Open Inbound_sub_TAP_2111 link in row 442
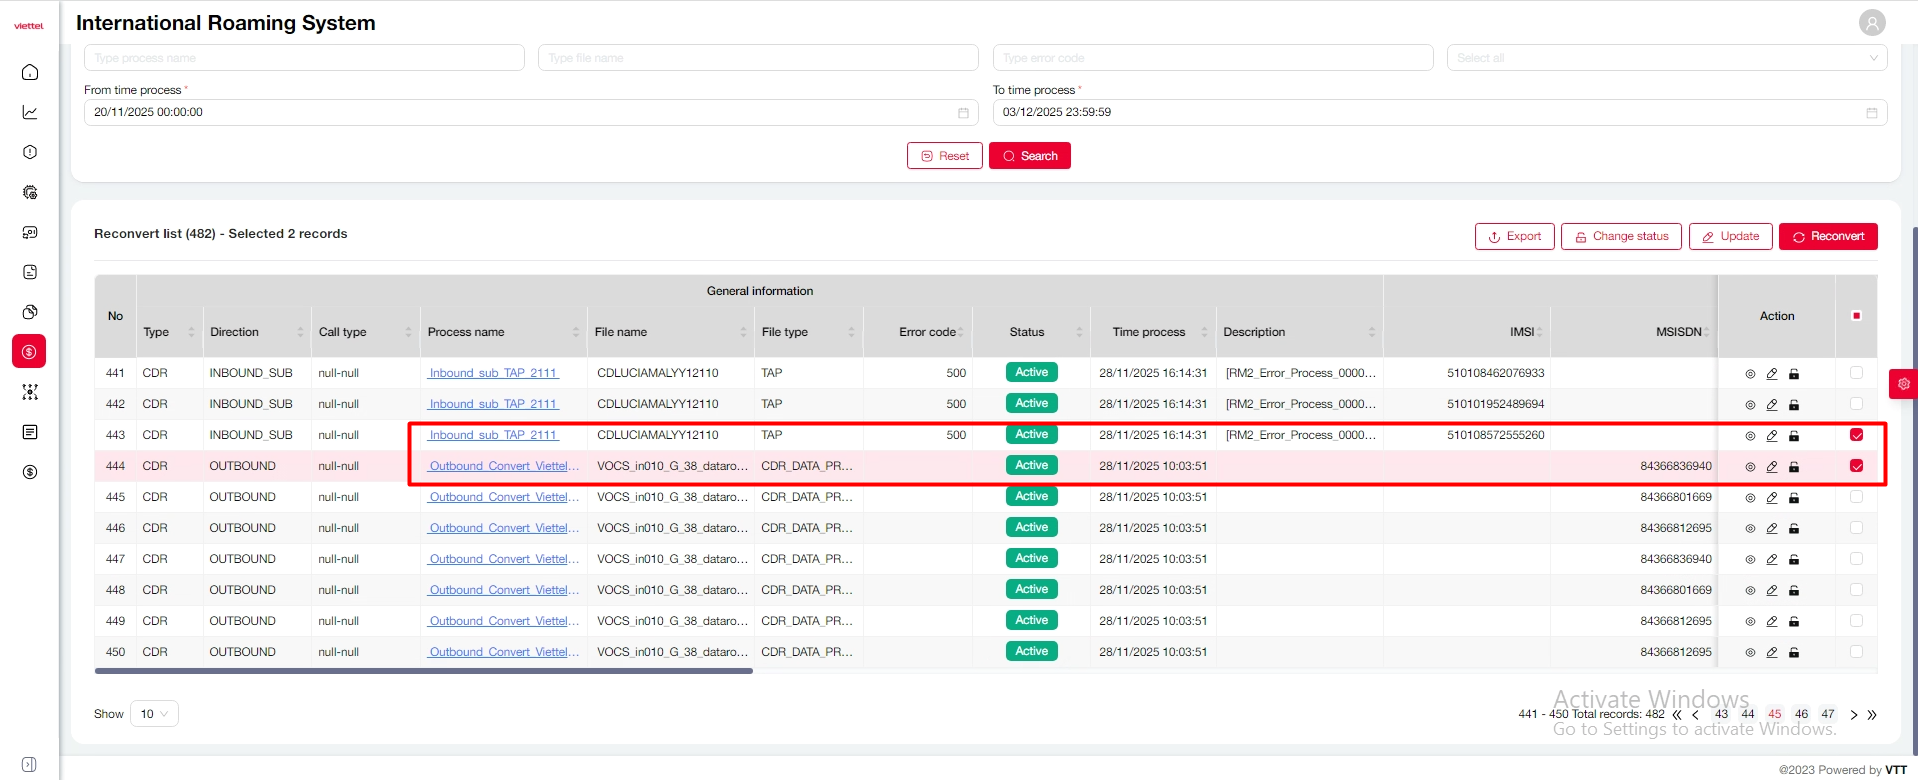This screenshot has width=1918, height=780. (x=493, y=404)
